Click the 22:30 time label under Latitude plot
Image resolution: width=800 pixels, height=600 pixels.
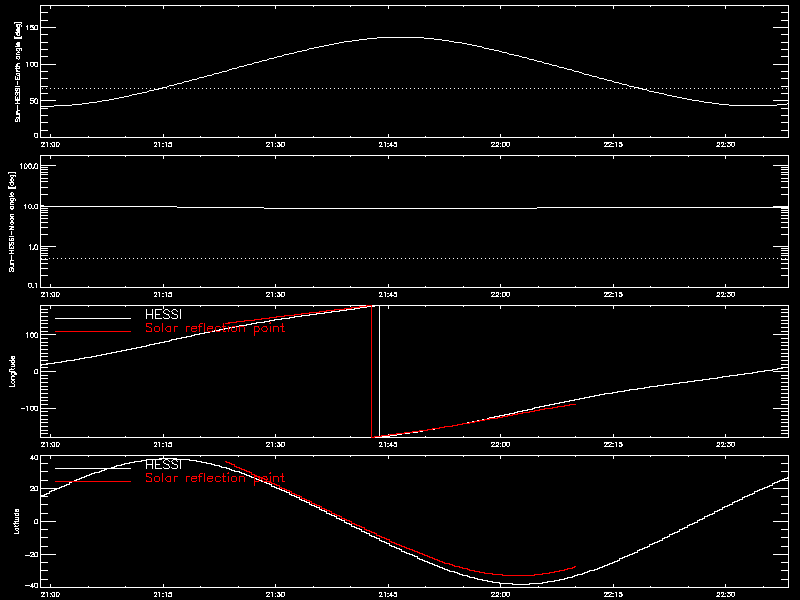726,595
